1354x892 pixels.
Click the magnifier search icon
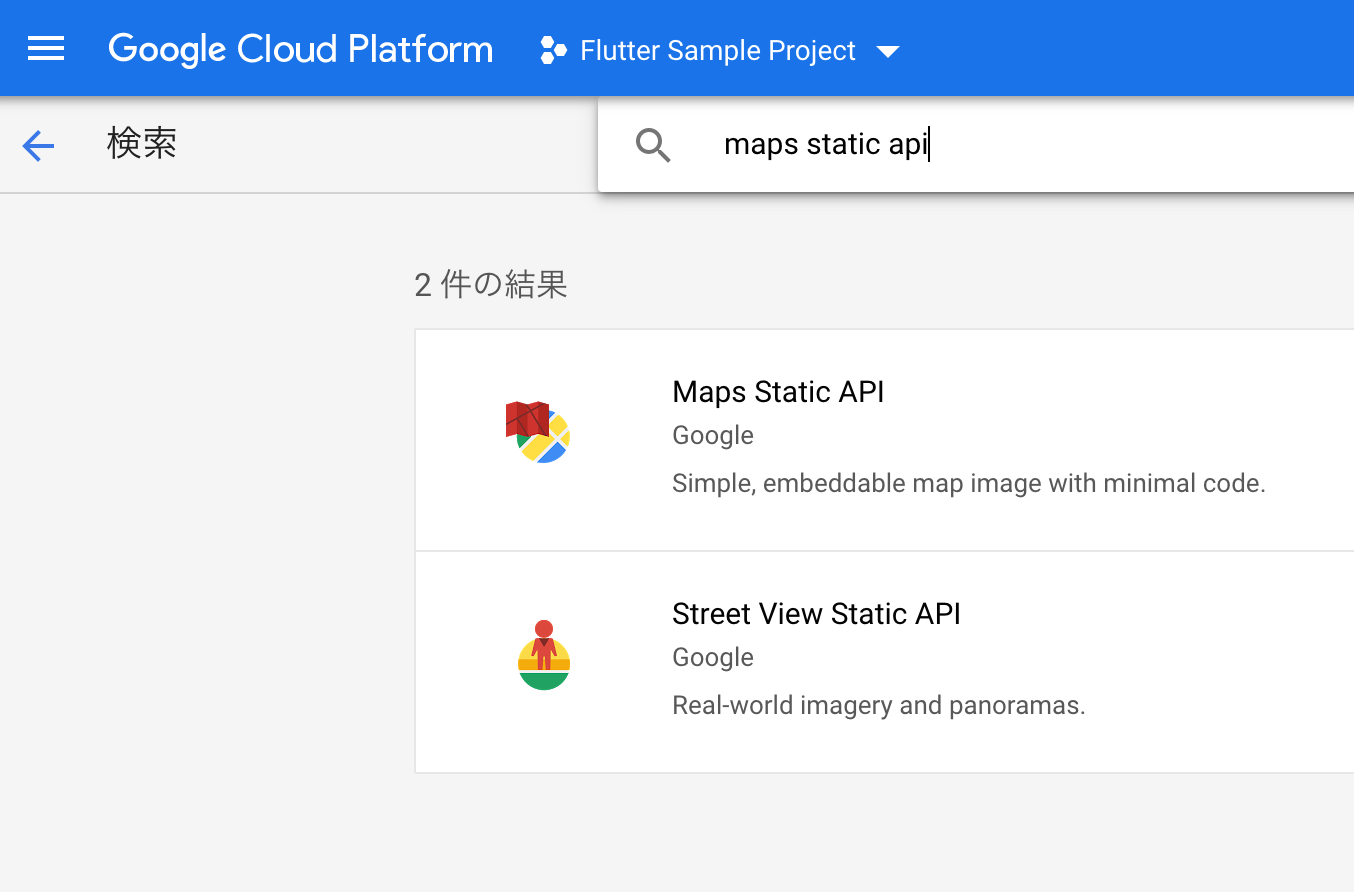tap(653, 145)
